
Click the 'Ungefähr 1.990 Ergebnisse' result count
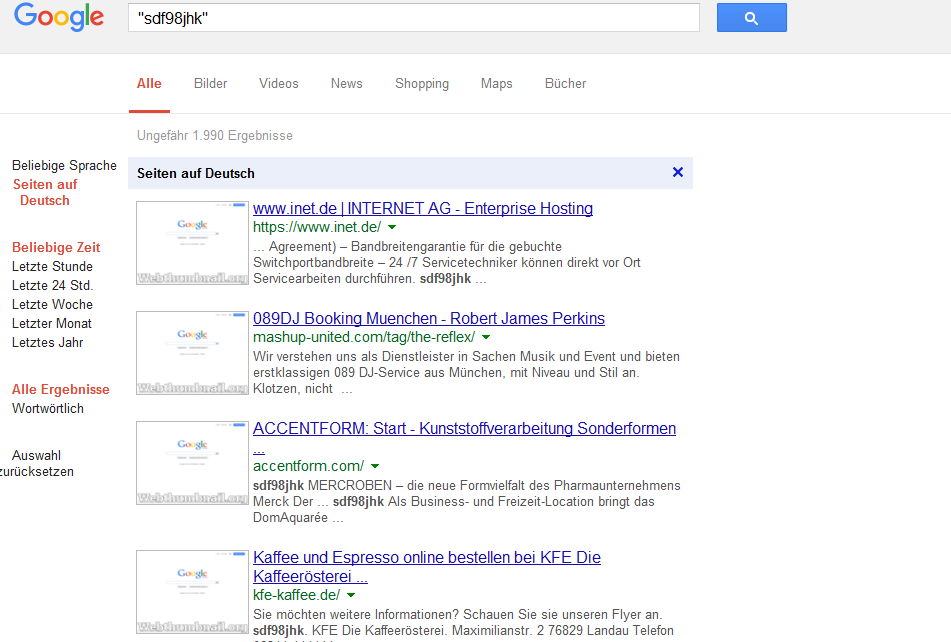[x=215, y=135]
